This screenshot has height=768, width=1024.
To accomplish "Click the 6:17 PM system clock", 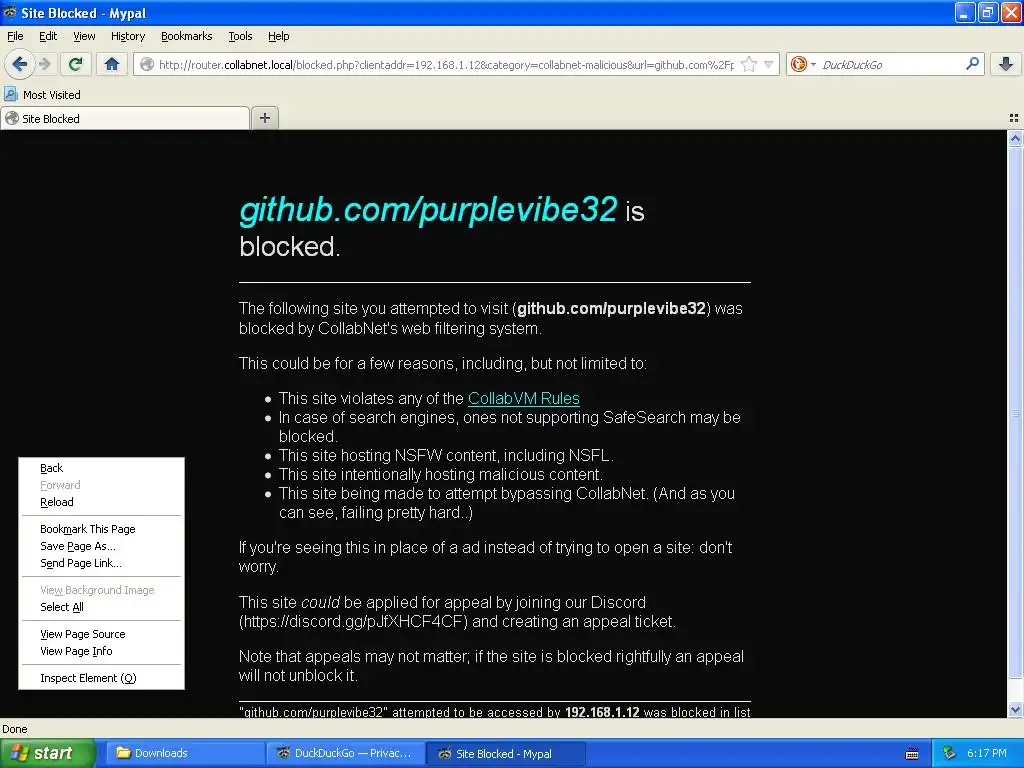I will [x=987, y=754].
